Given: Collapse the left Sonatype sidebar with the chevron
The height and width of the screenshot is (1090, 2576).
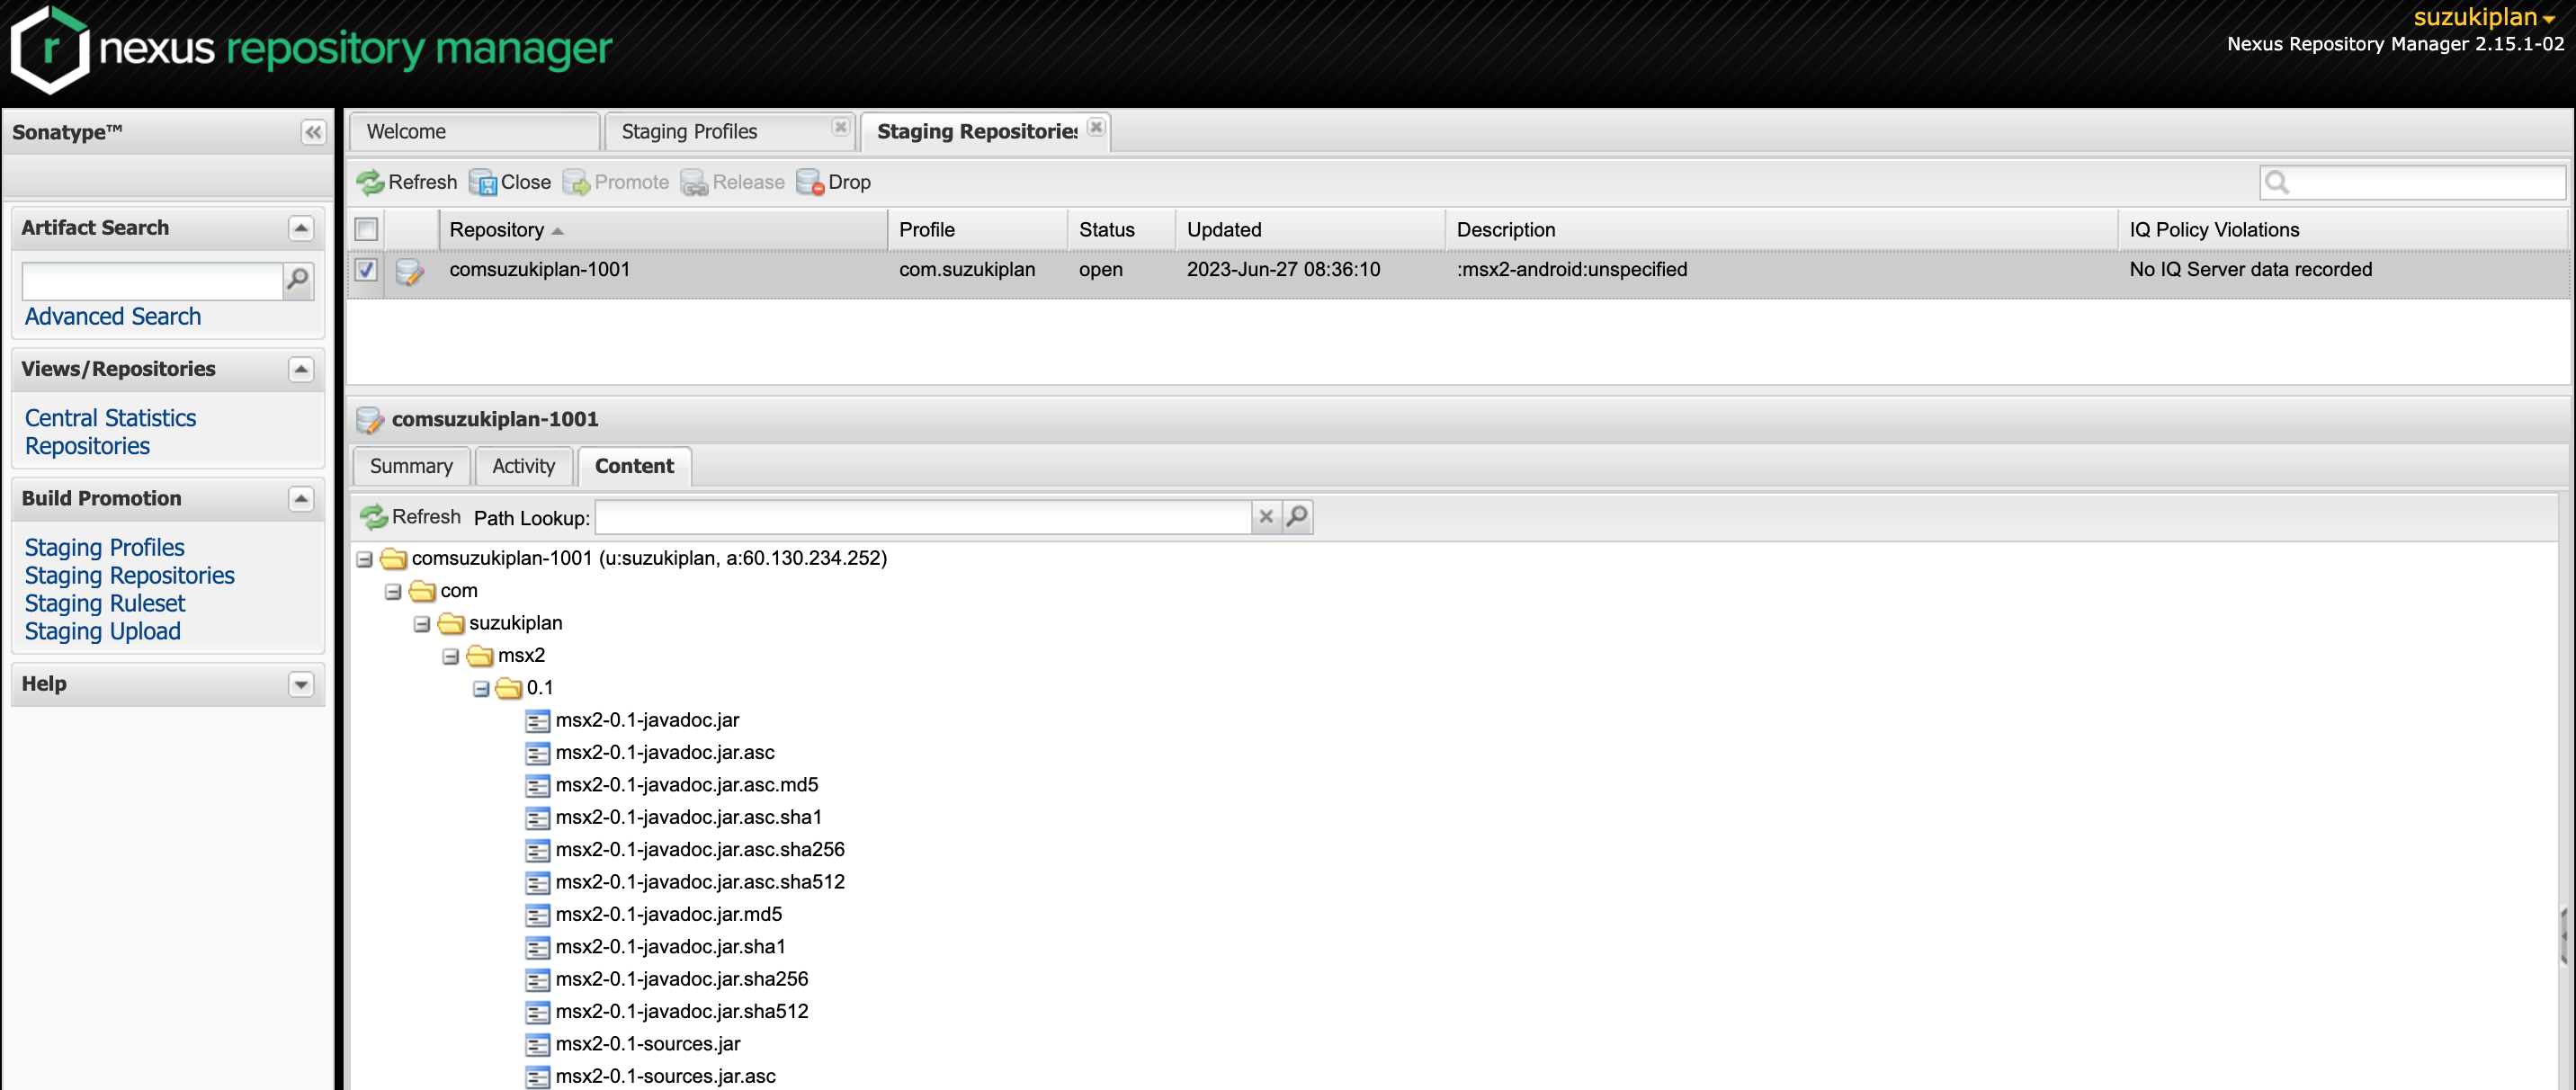Looking at the screenshot, I should (x=311, y=131).
